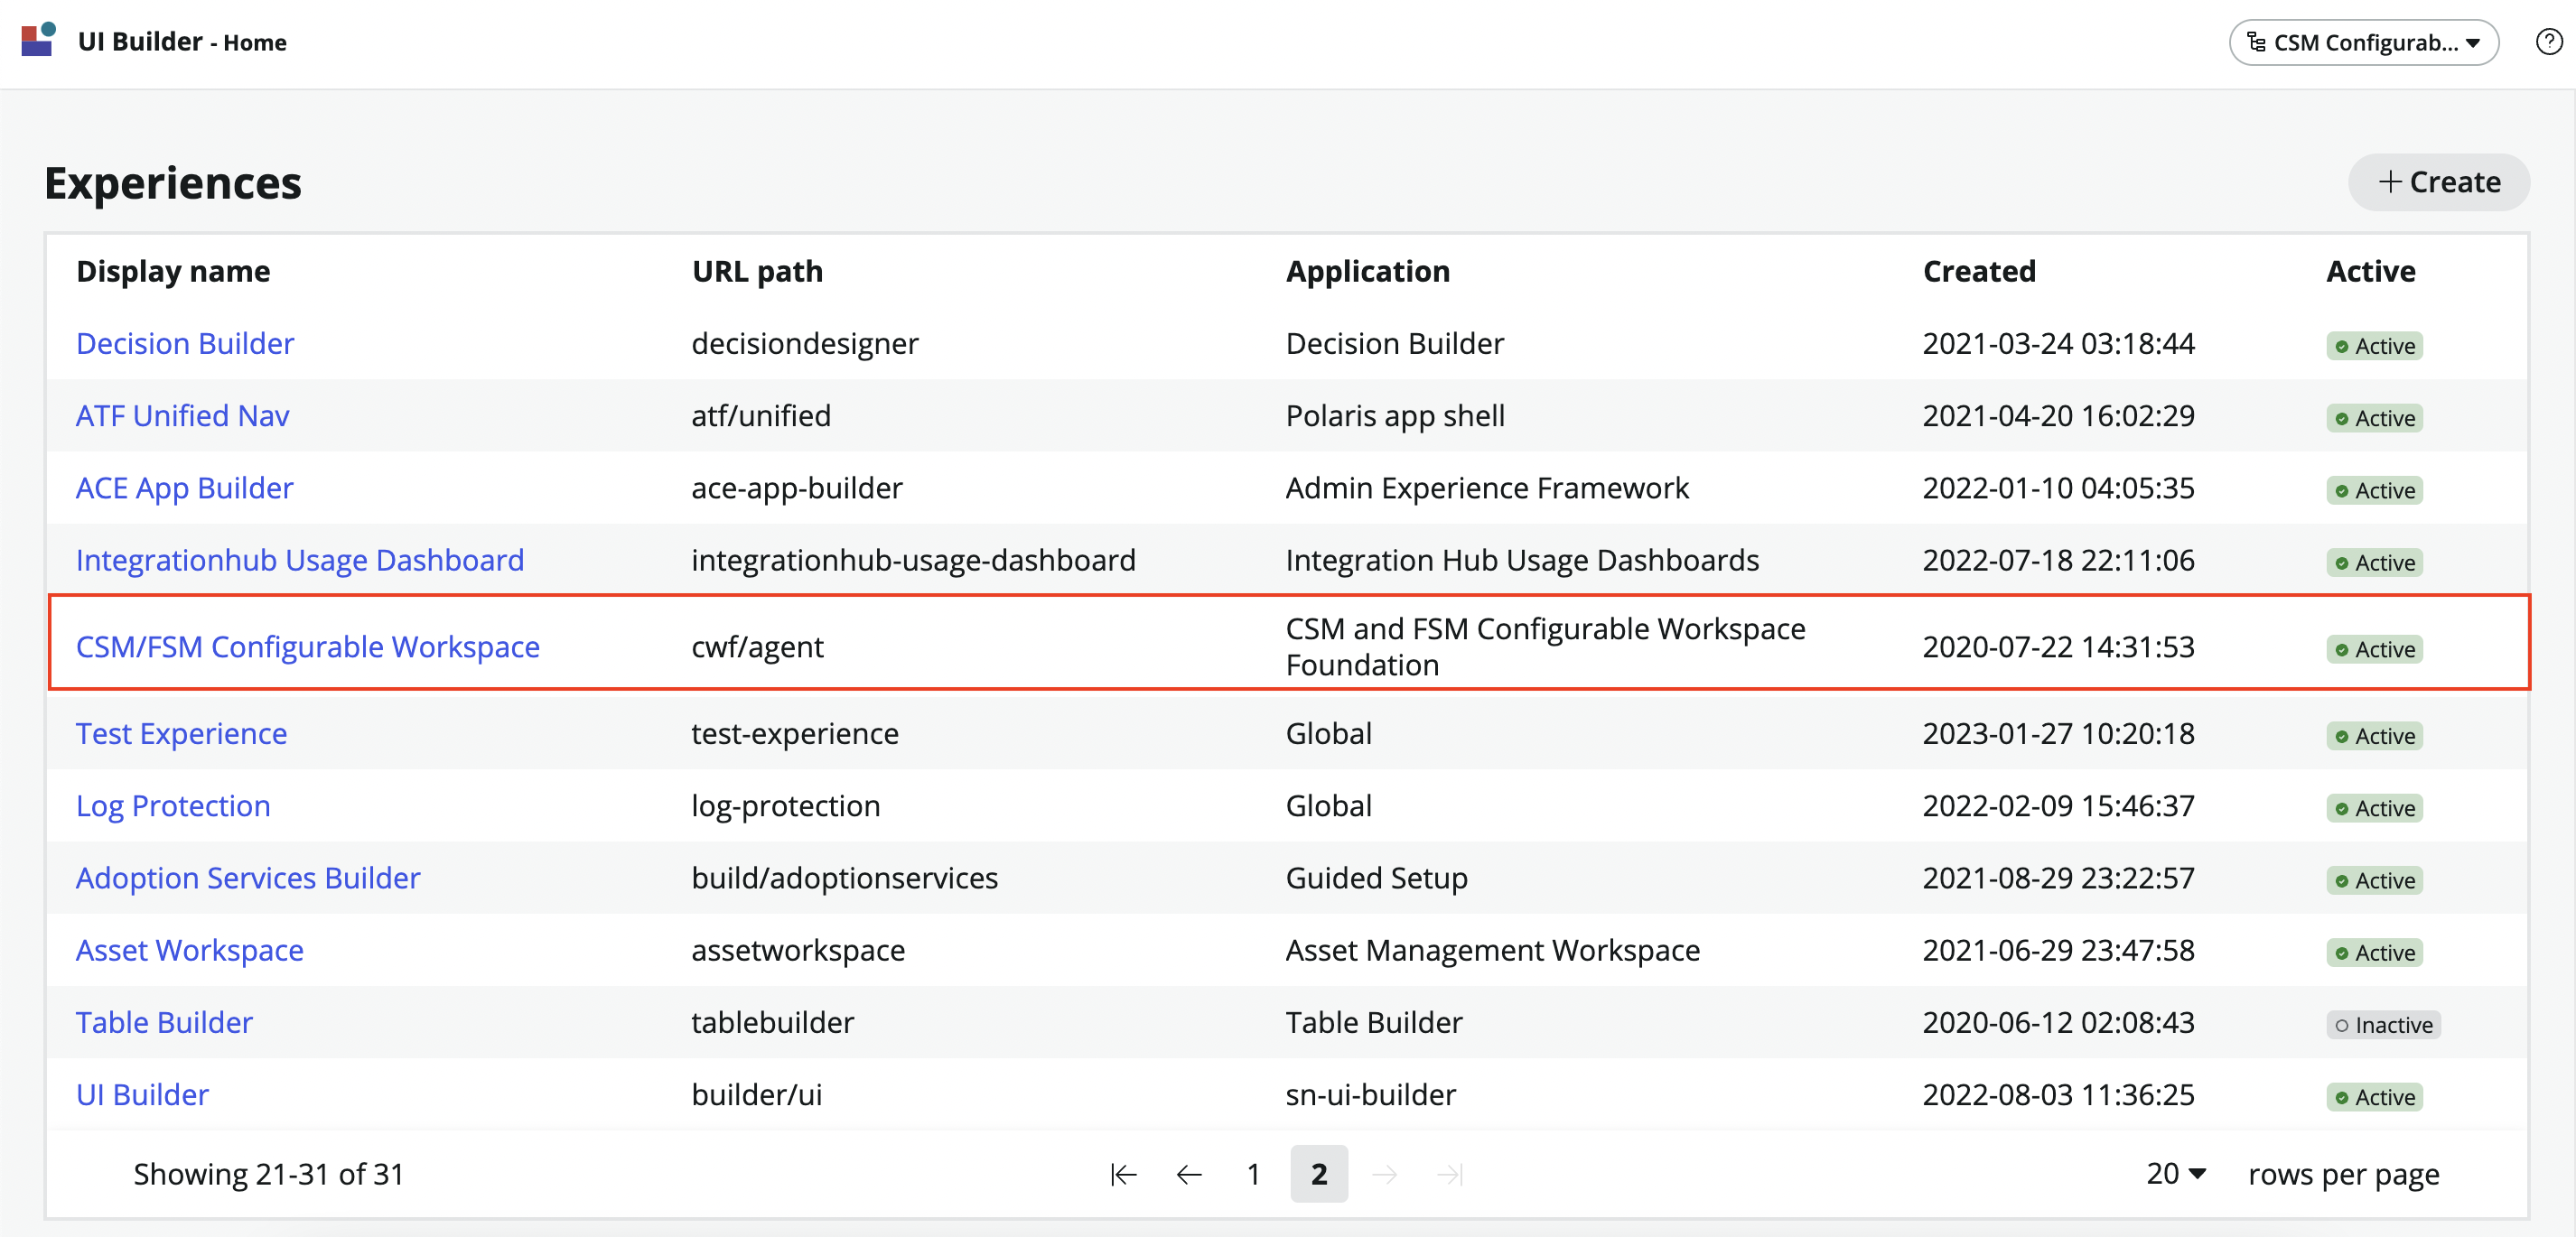Click the Created column header
The height and width of the screenshot is (1237, 2576).
[x=1978, y=271]
